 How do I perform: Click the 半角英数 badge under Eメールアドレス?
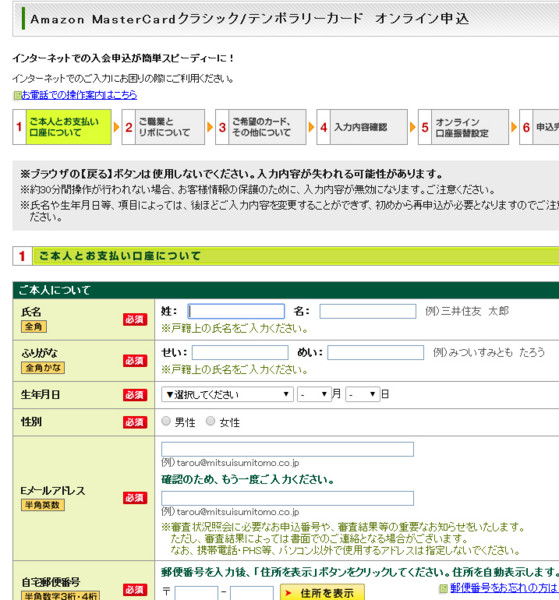point(43,505)
